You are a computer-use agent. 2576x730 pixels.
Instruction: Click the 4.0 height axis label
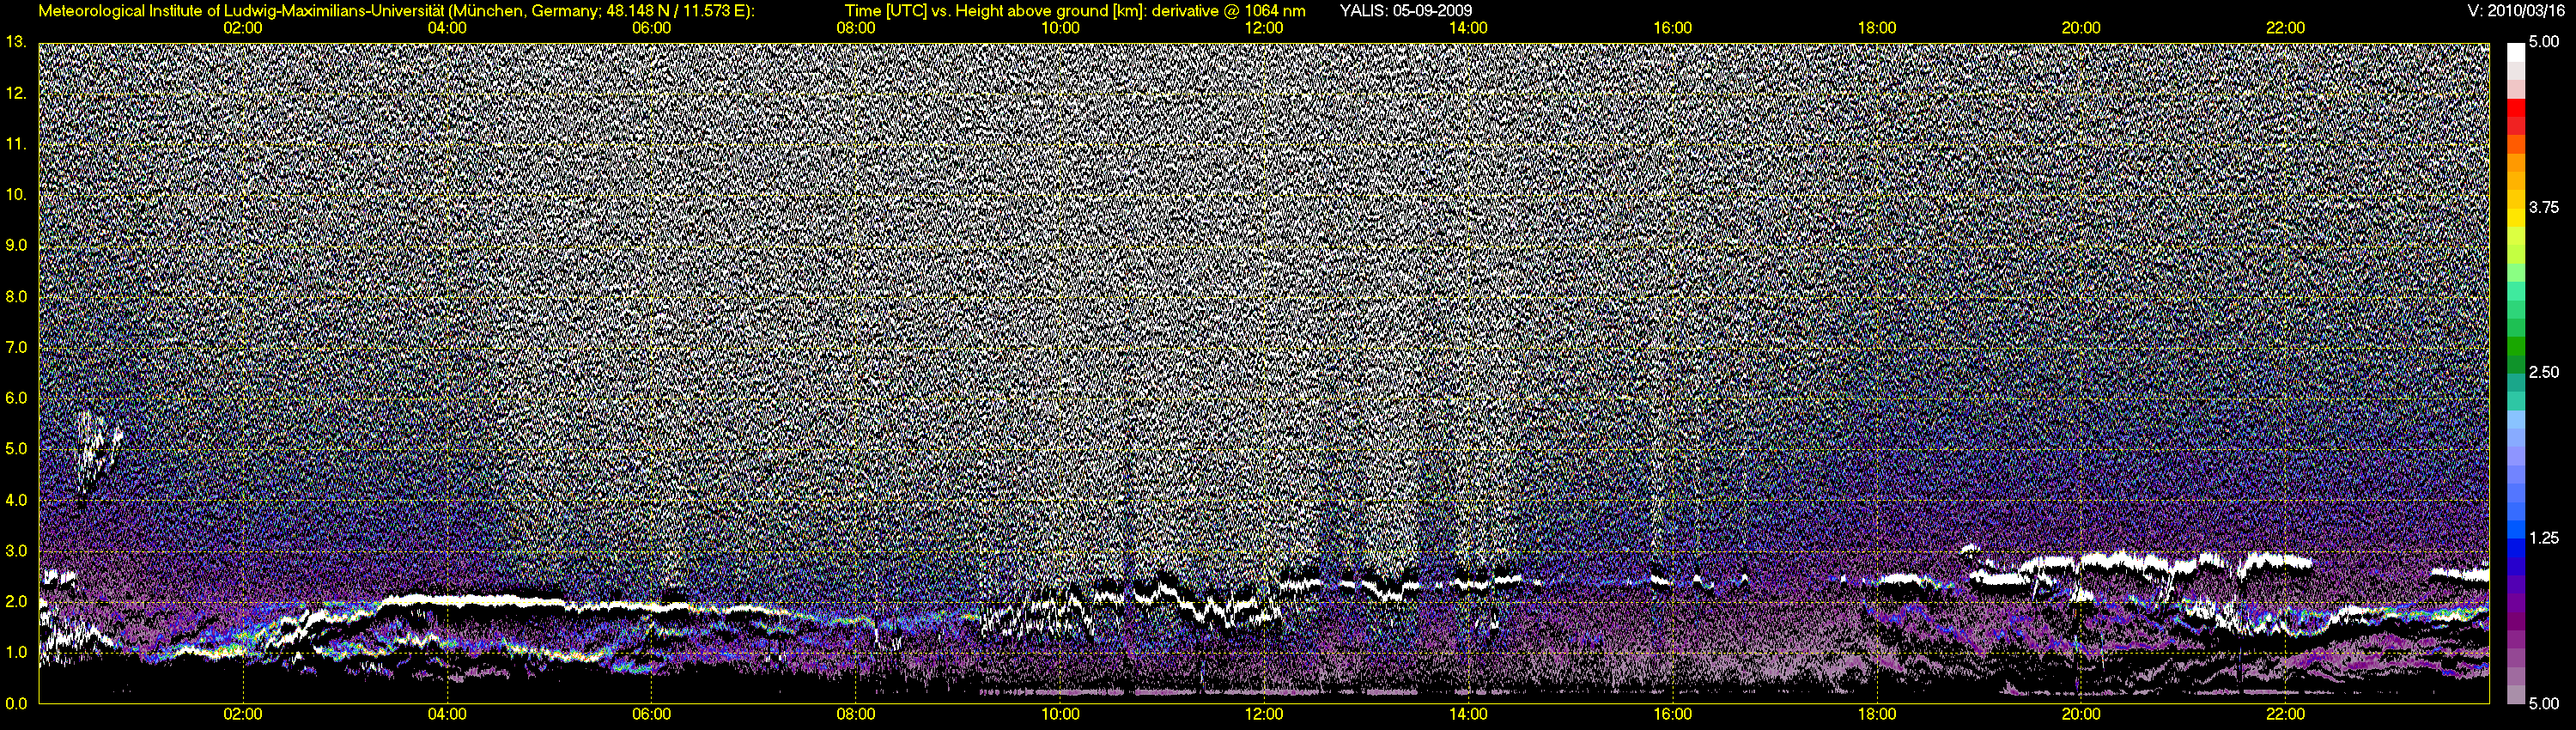(15, 500)
